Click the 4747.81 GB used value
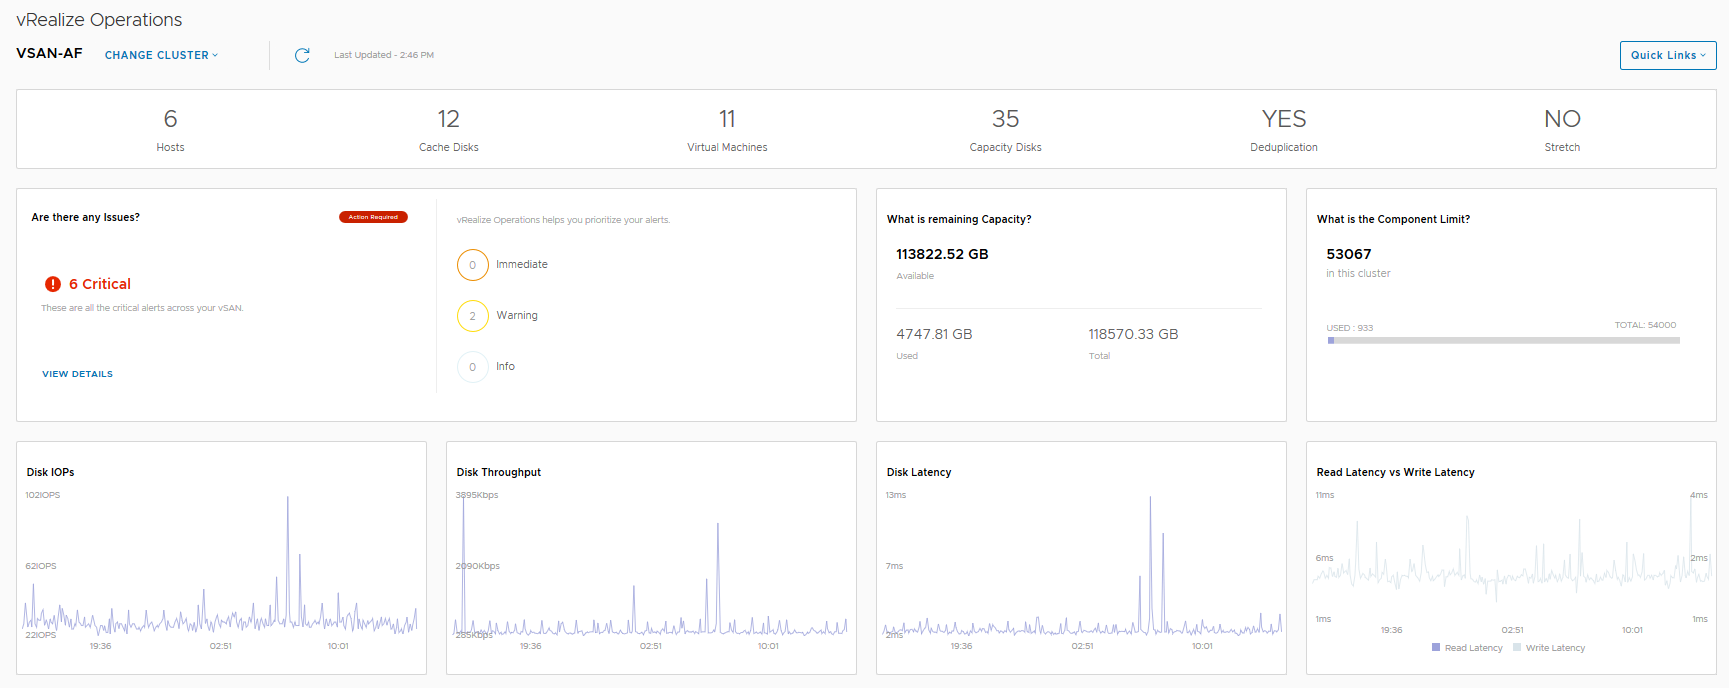Image resolution: width=1729 pixels, height=688 pixels. [934, 334]
